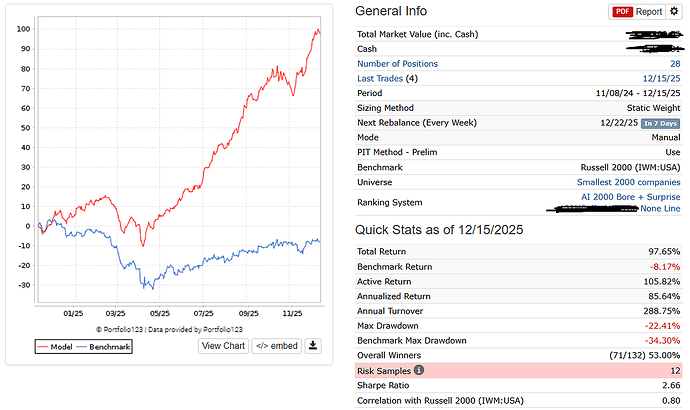Click the red PDF badge icon

(623, 11)
